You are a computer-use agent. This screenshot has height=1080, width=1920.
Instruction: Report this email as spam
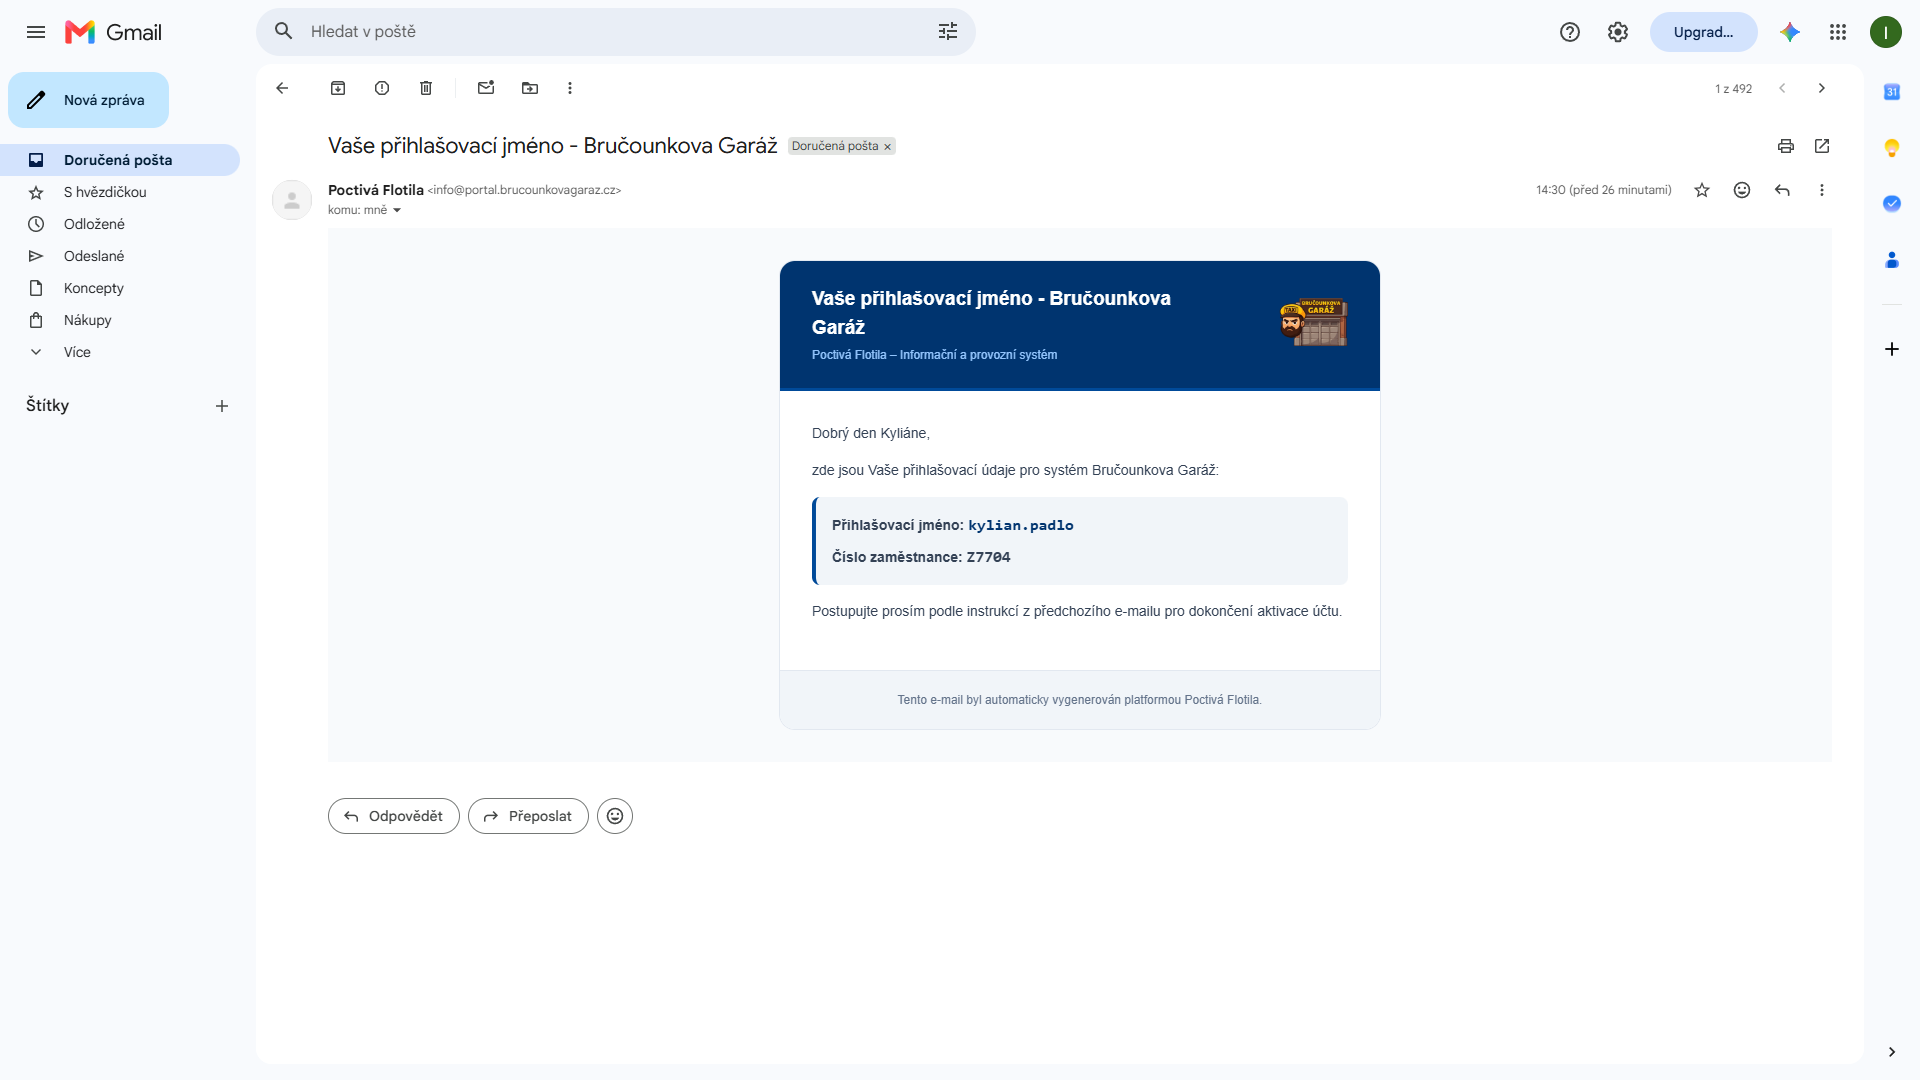tap(382, 88)
